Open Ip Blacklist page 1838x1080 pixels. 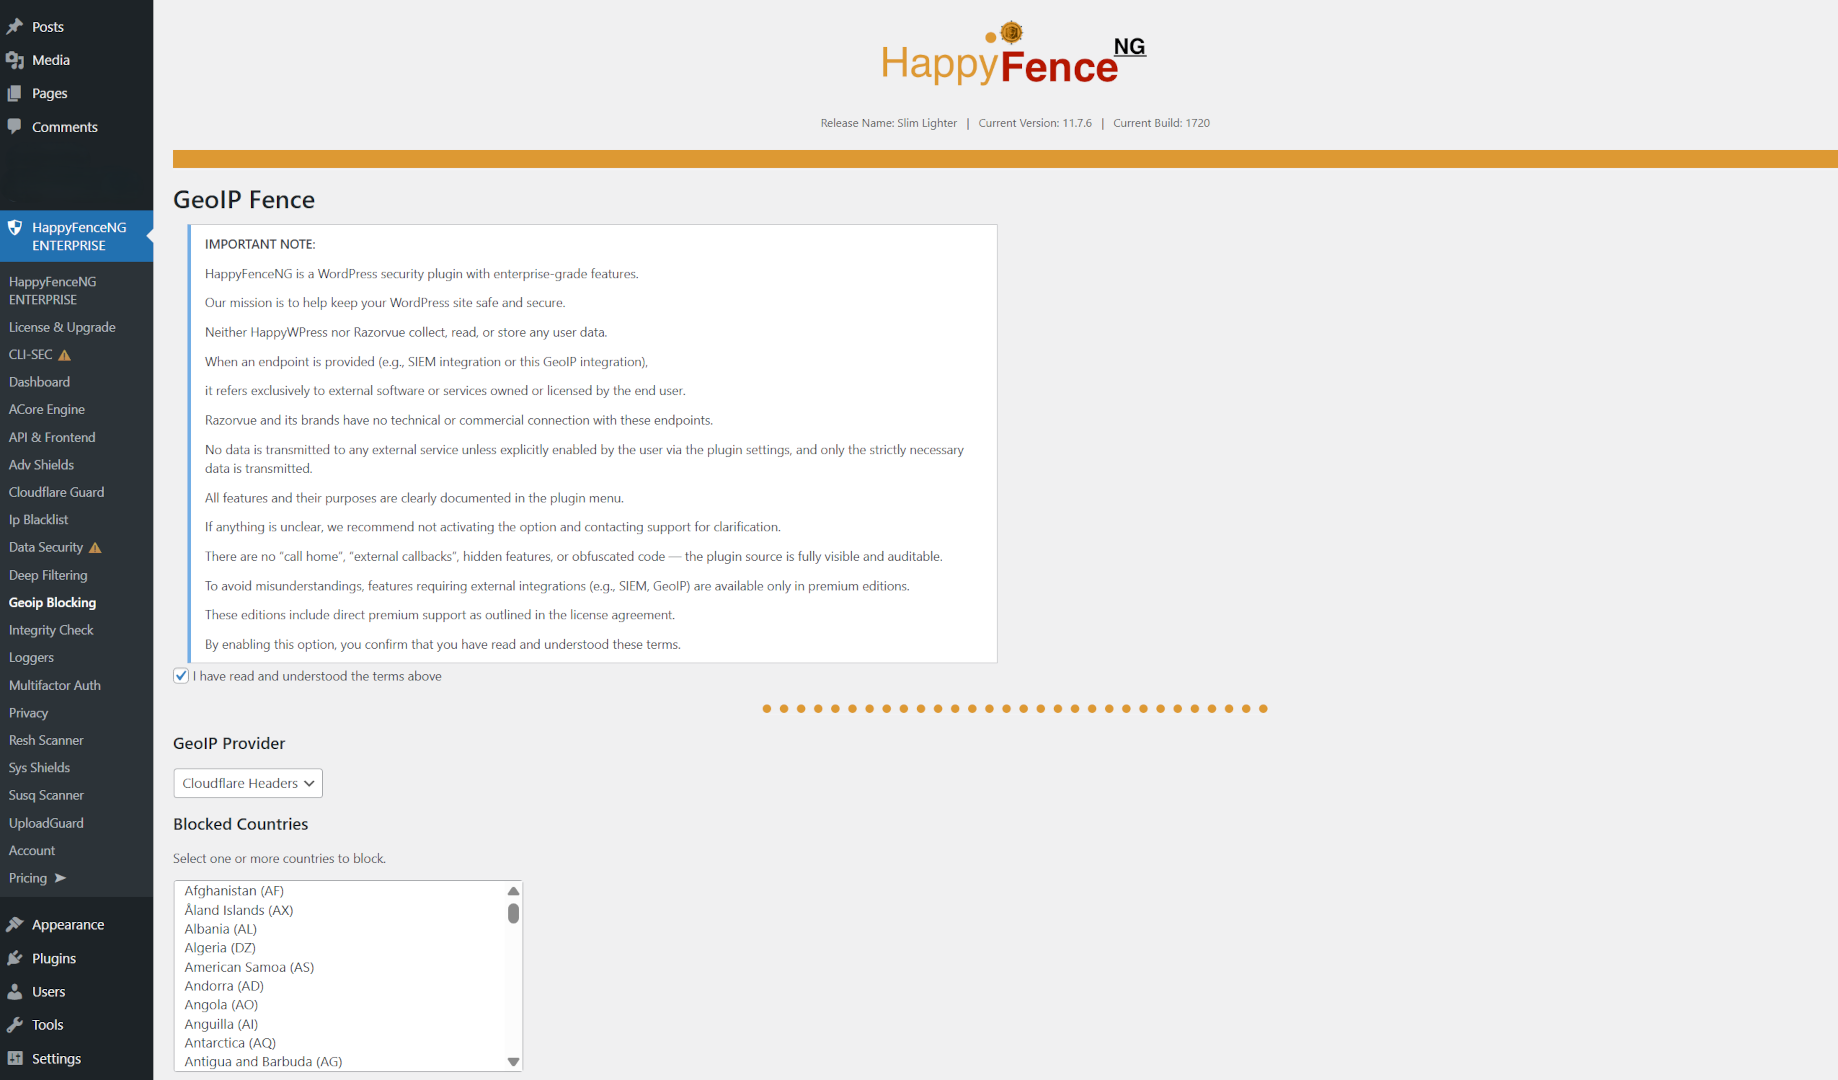point(39,520)
